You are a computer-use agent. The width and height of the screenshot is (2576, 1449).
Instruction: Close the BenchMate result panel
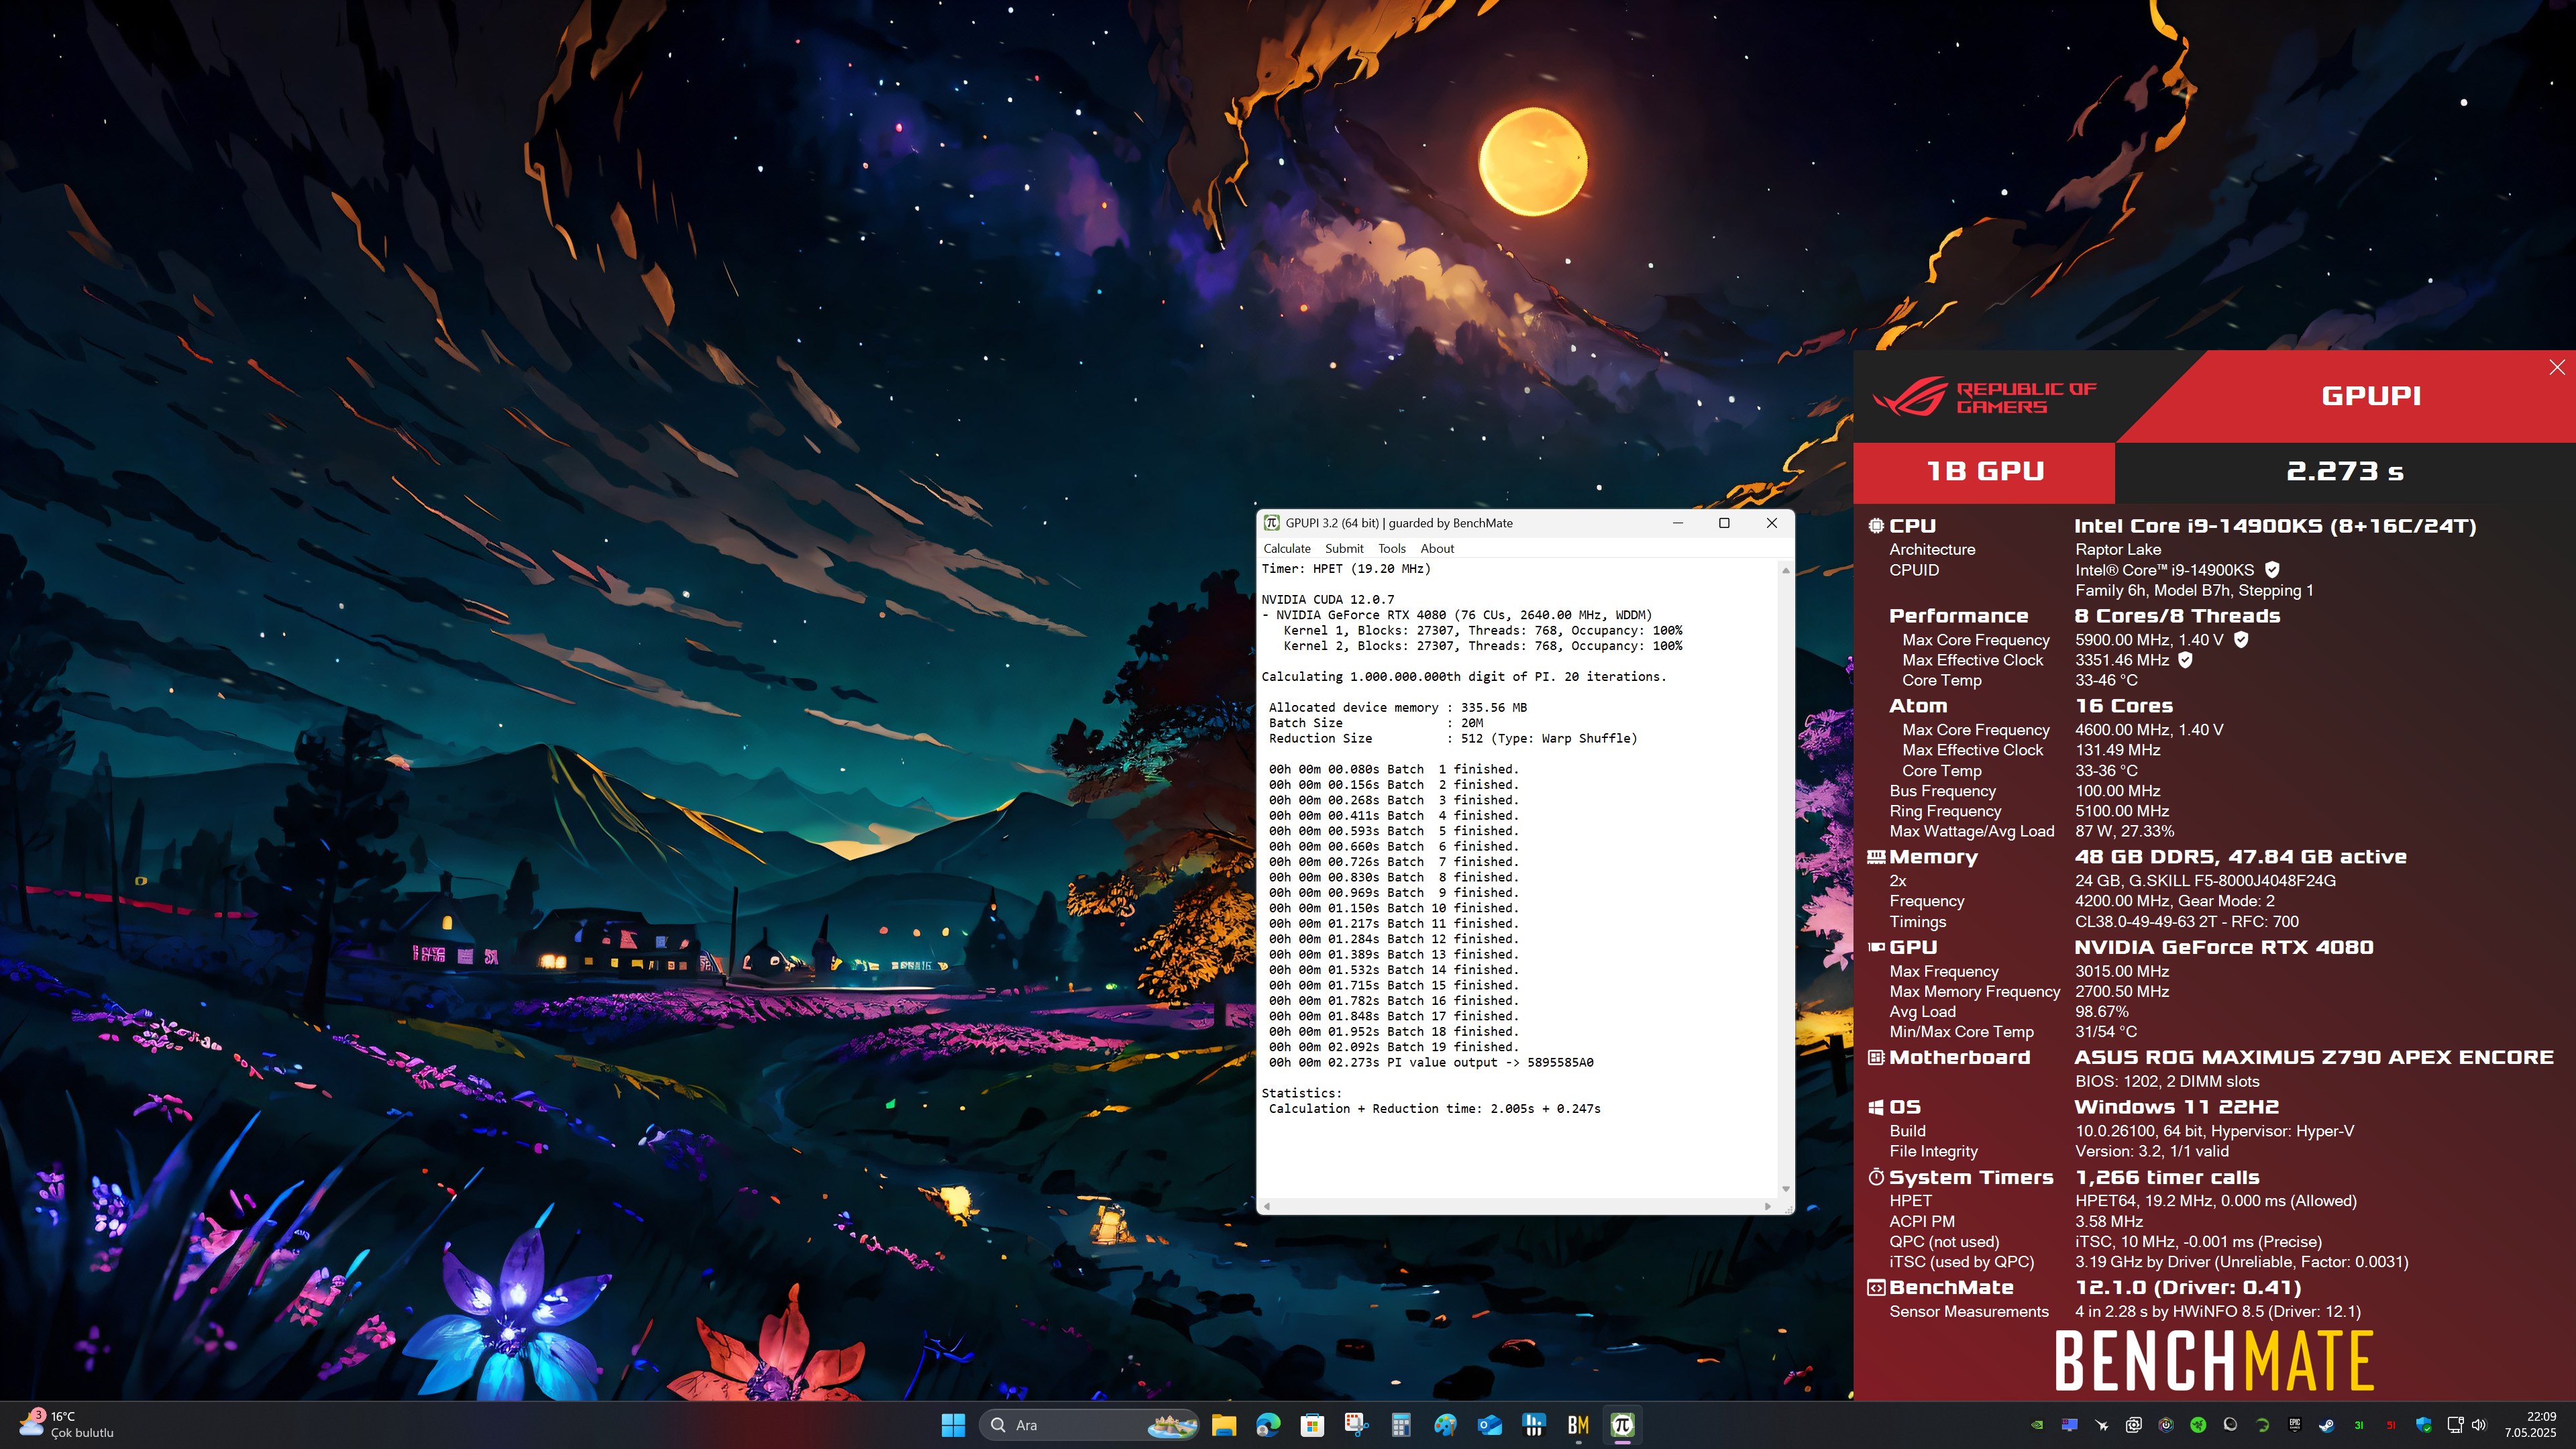2556,367
